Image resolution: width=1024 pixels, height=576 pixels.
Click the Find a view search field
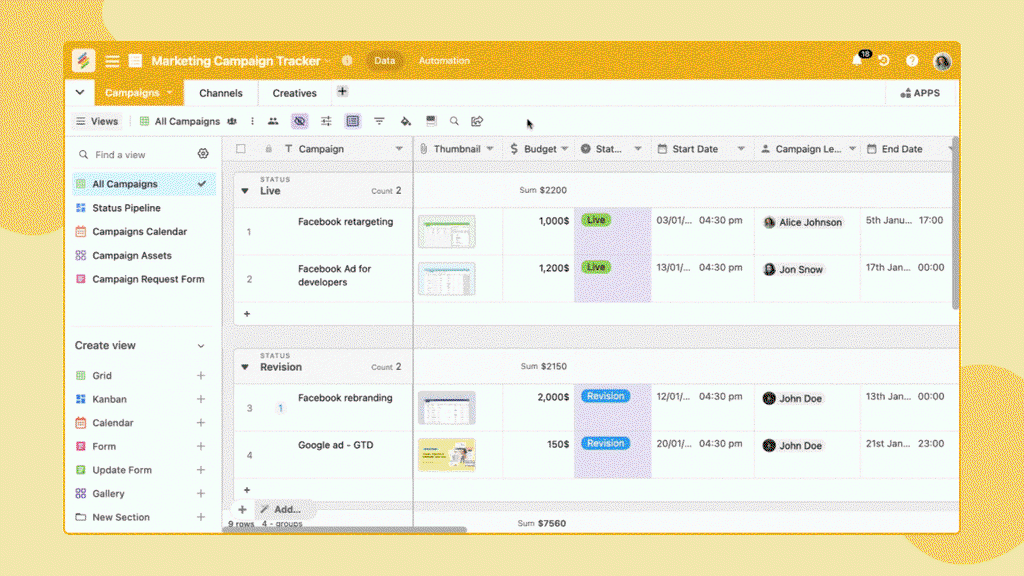(x=134, y=155)
